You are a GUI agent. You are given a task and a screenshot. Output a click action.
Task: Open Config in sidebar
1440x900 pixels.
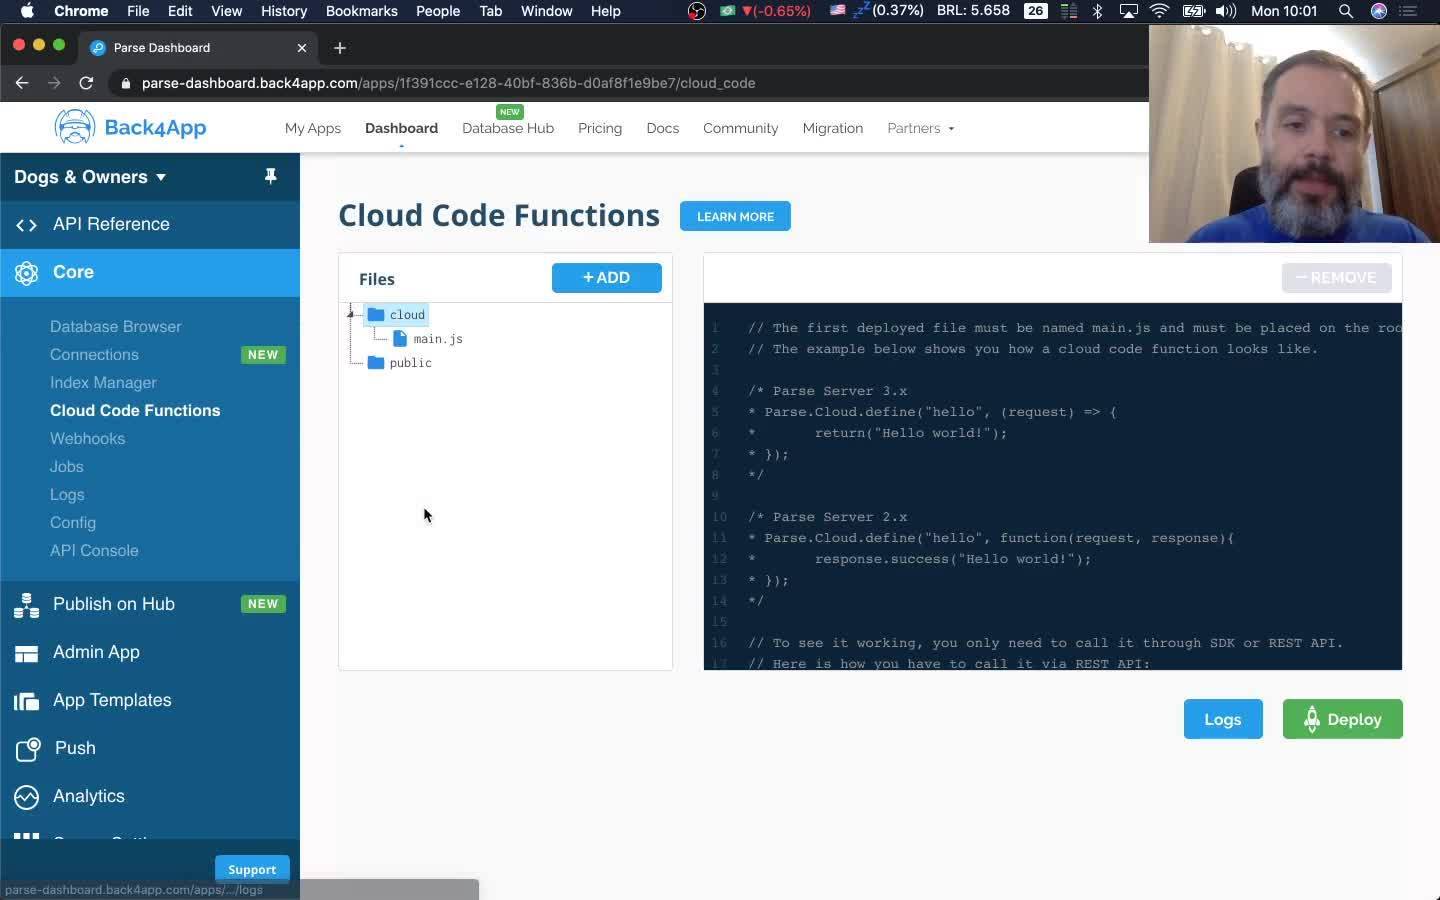pyautogui.click(x=73, y=523)
